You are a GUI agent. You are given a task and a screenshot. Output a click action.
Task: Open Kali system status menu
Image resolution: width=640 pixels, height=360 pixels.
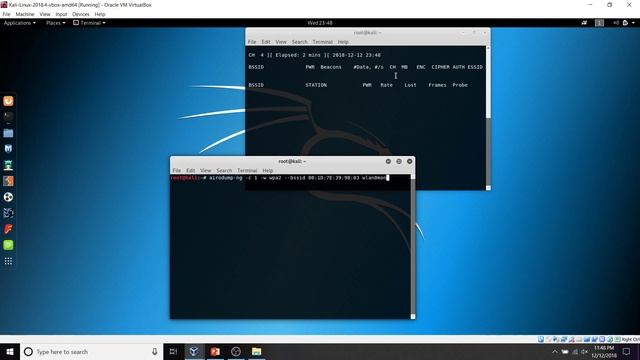625,23
